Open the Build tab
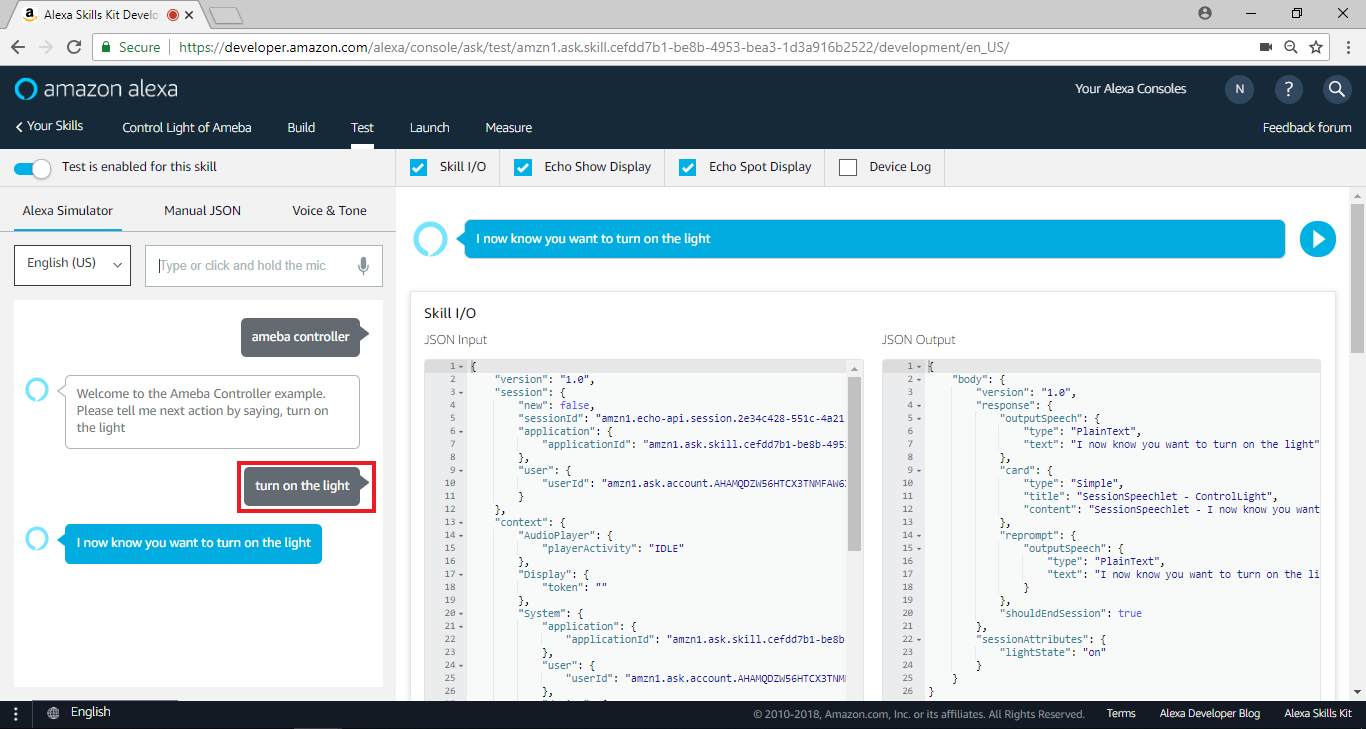Viewport: 1366px width, 729px height. (x=301, y=128)
